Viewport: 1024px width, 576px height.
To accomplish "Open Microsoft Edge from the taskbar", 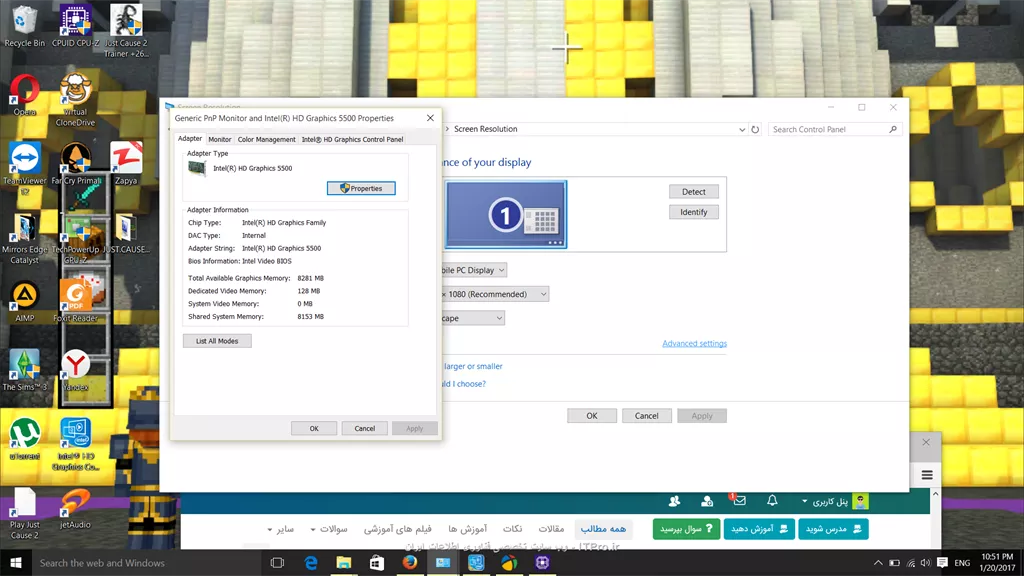I will pos(311,562).
